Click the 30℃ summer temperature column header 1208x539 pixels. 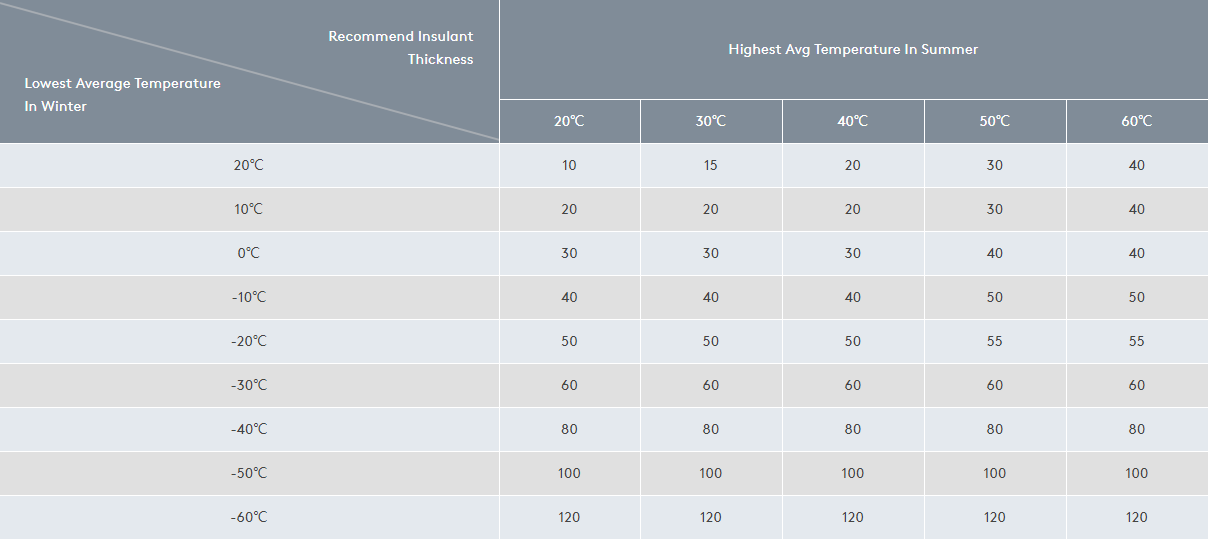point(711,121)
